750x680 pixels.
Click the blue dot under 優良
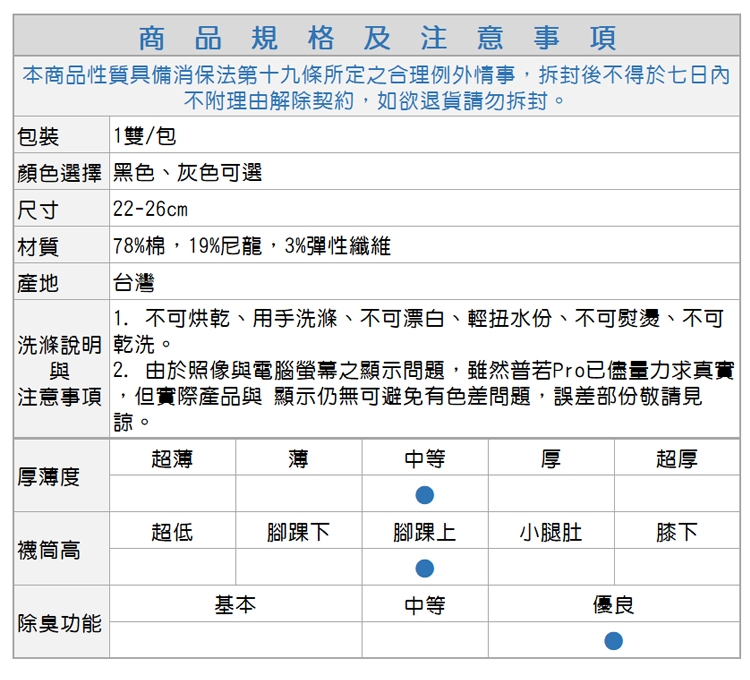[x=613, y=640]
